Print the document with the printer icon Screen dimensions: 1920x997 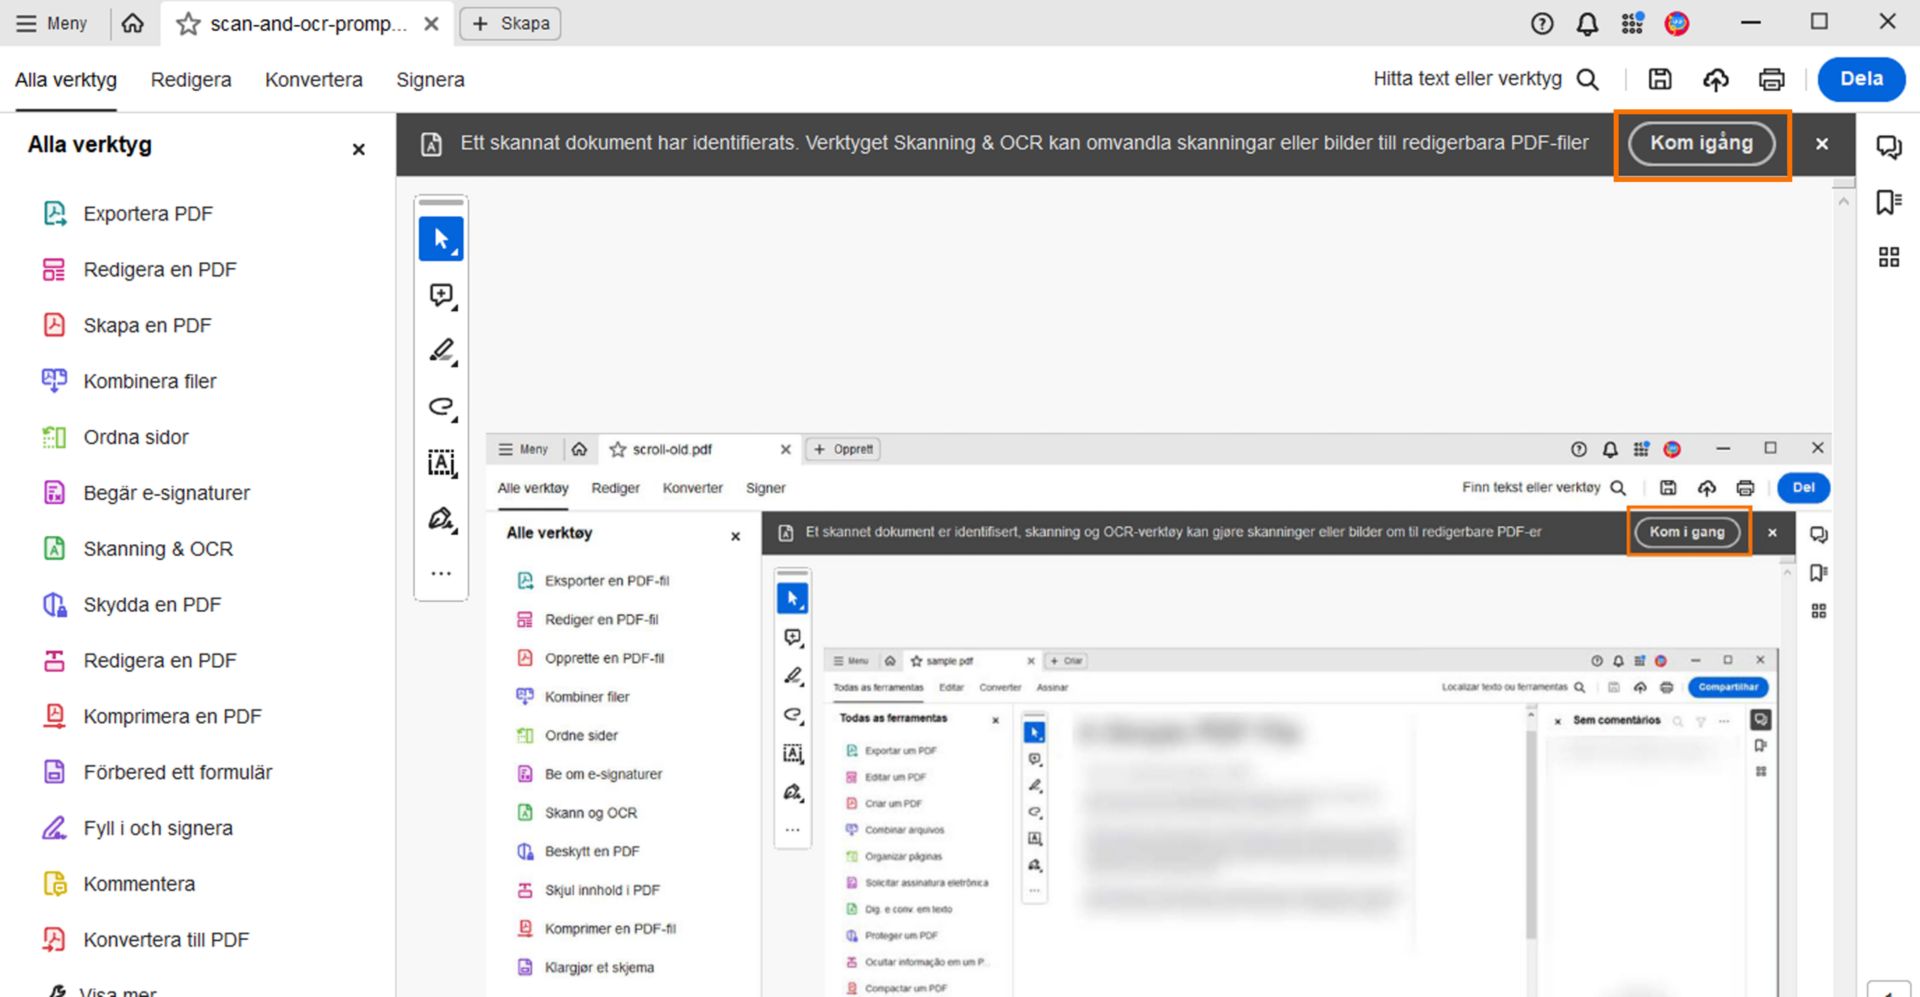tap(1771, 79)
